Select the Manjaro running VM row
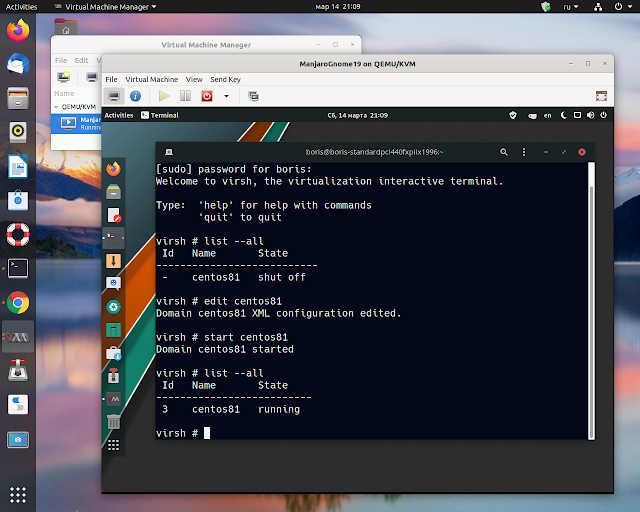 [76, 123]
